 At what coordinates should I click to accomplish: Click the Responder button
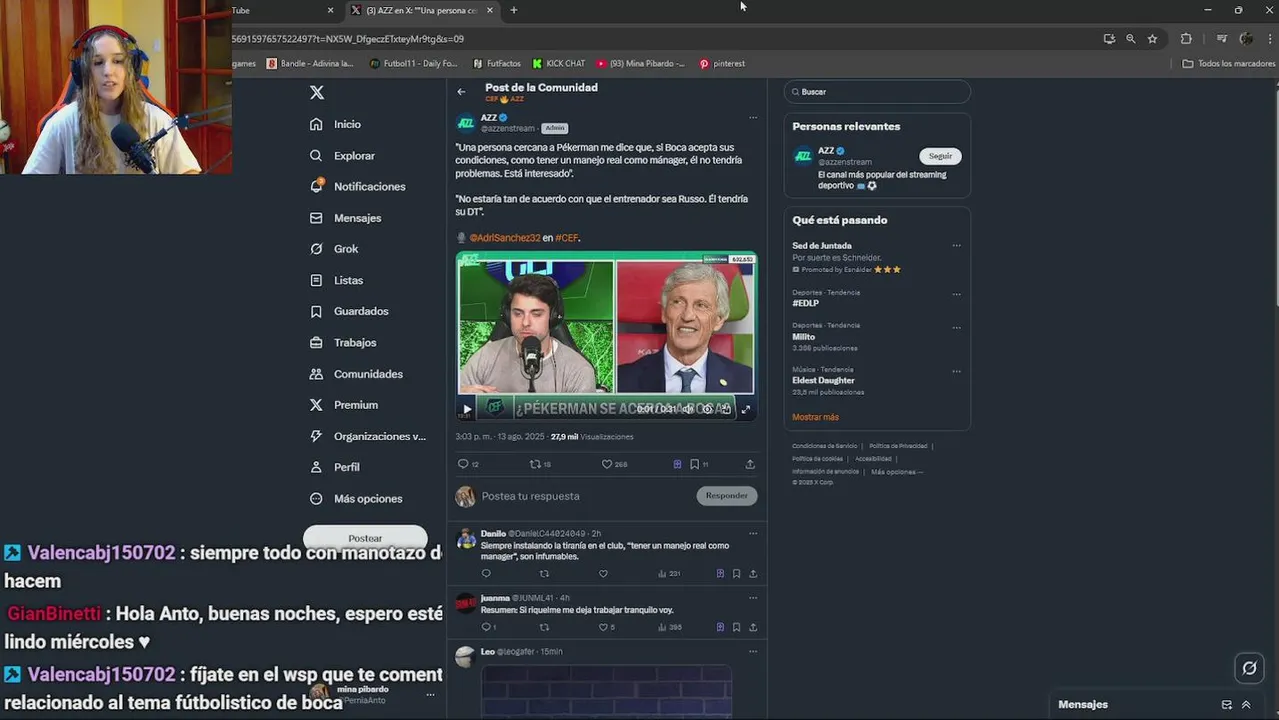click(x=727, y=496)
